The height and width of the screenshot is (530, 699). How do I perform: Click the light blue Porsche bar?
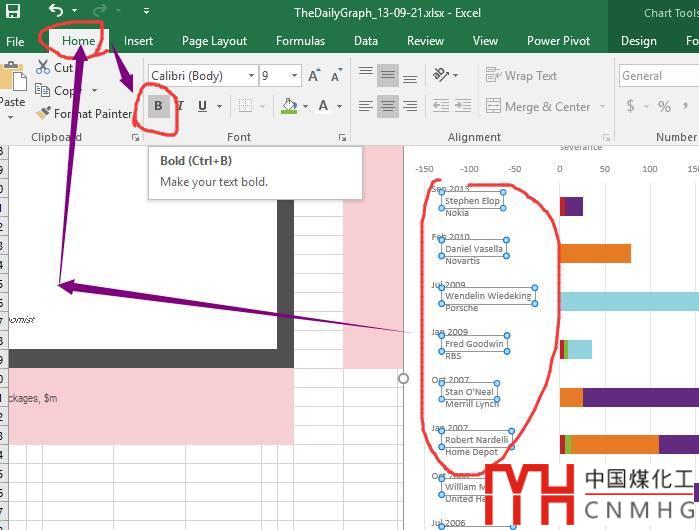point(629,301)
